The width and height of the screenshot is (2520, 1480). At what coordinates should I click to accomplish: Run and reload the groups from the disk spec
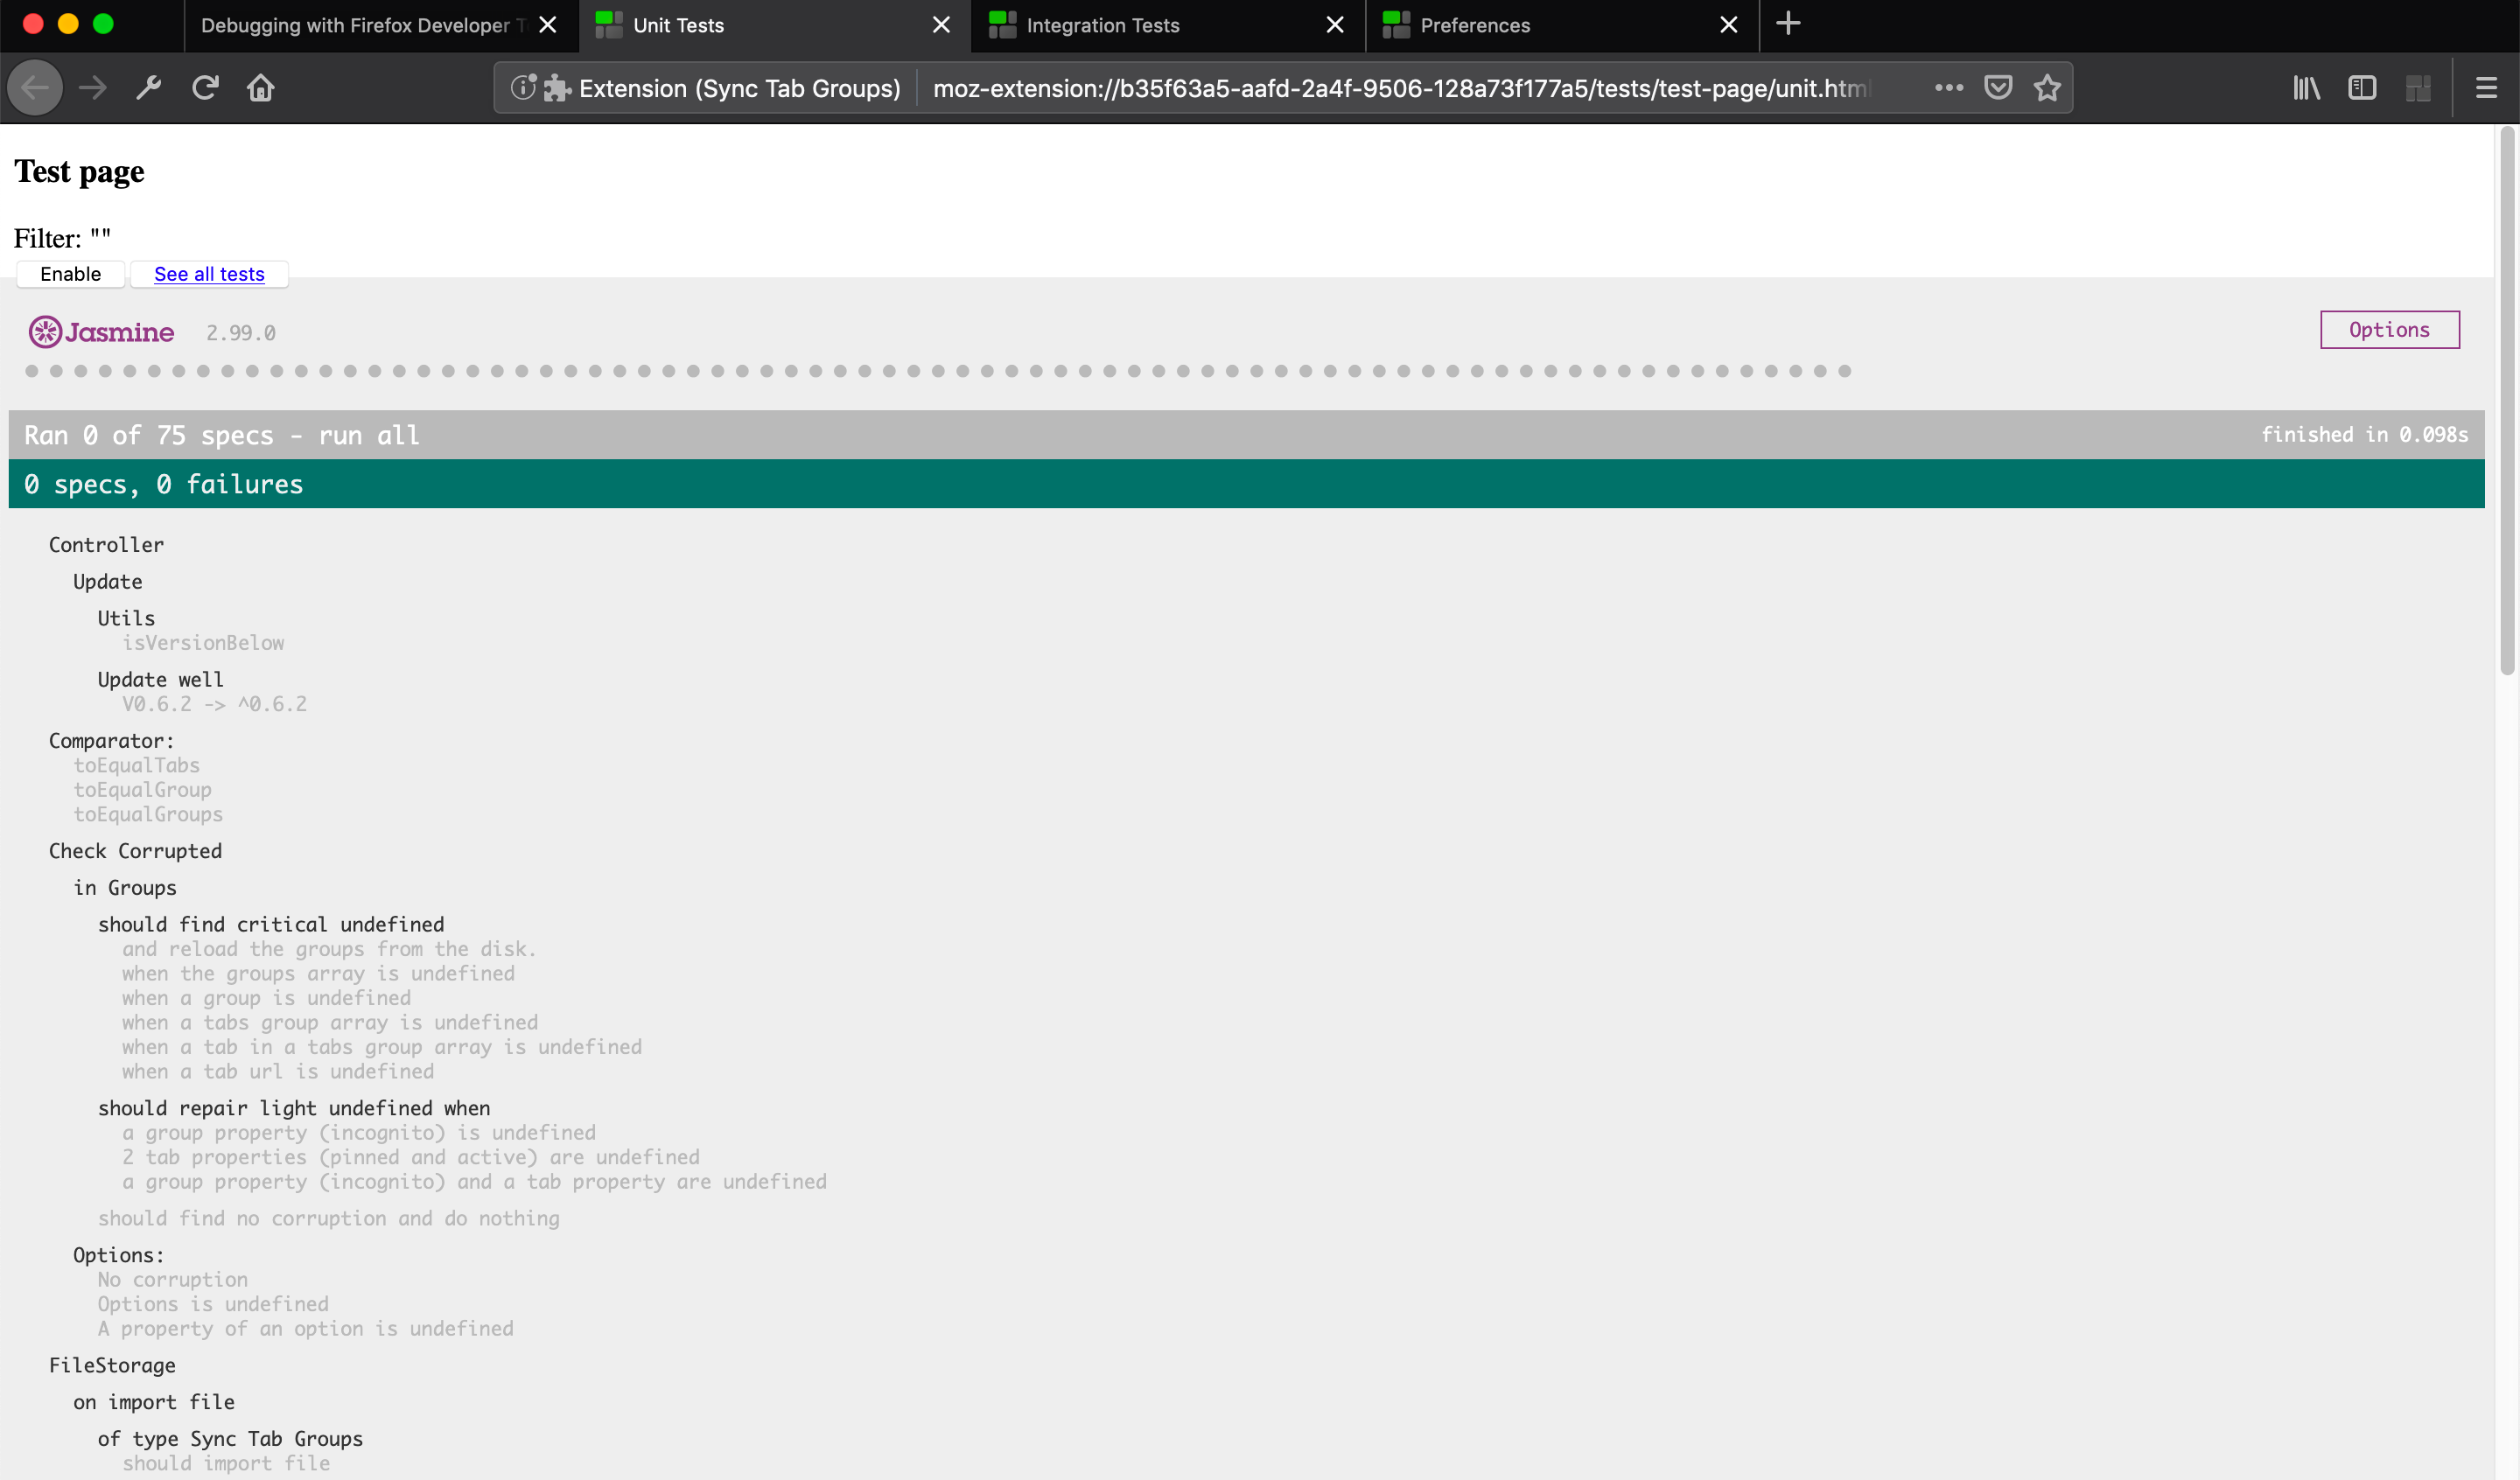tap(329, 949)
